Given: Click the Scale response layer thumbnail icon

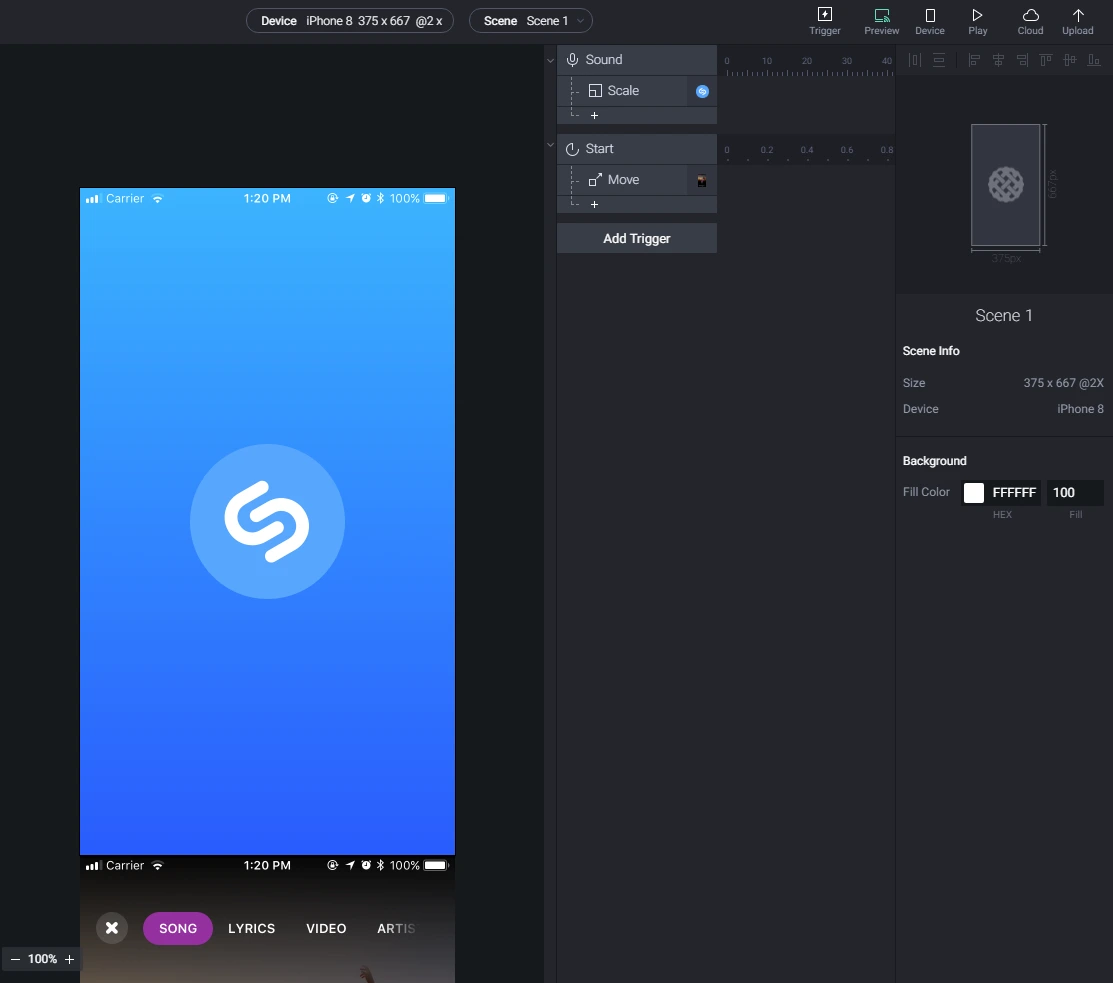Looking at the screenshot, I should pos(702,91).
